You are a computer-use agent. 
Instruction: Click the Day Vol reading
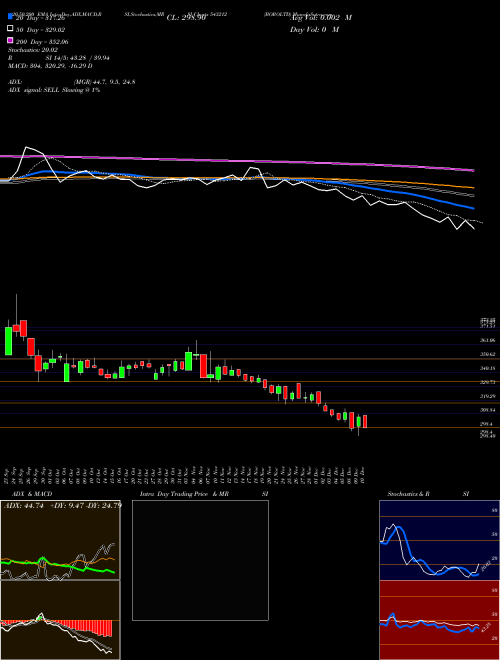coord(314,29)
